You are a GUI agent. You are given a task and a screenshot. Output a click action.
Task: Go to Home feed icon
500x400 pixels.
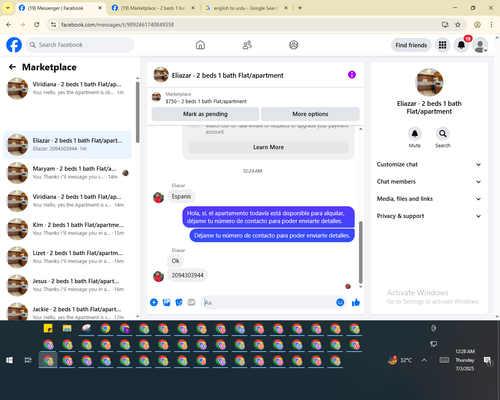pyautogui.click(x=200, y=45)
